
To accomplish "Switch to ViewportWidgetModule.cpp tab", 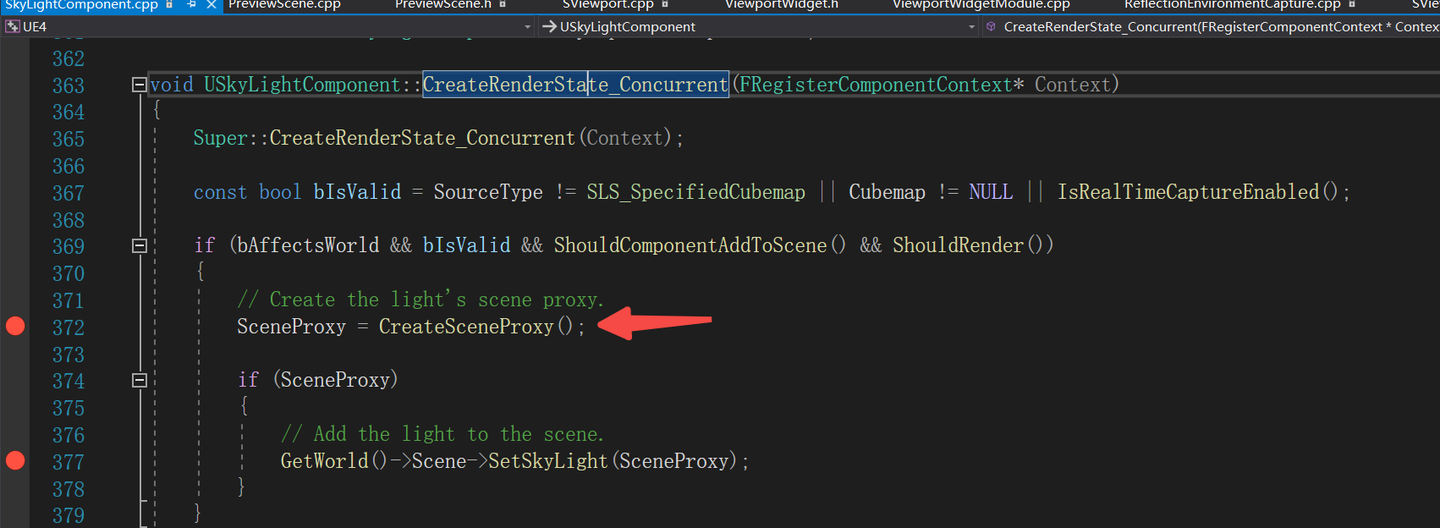I will [x=980, y=5].
